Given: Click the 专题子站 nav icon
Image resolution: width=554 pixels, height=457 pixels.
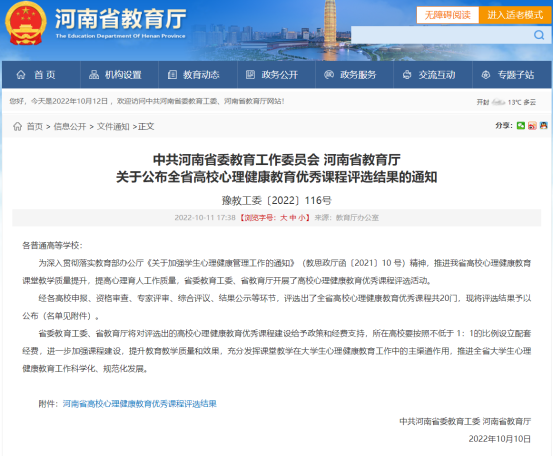Looking at the screenshot, I should 486,75.
